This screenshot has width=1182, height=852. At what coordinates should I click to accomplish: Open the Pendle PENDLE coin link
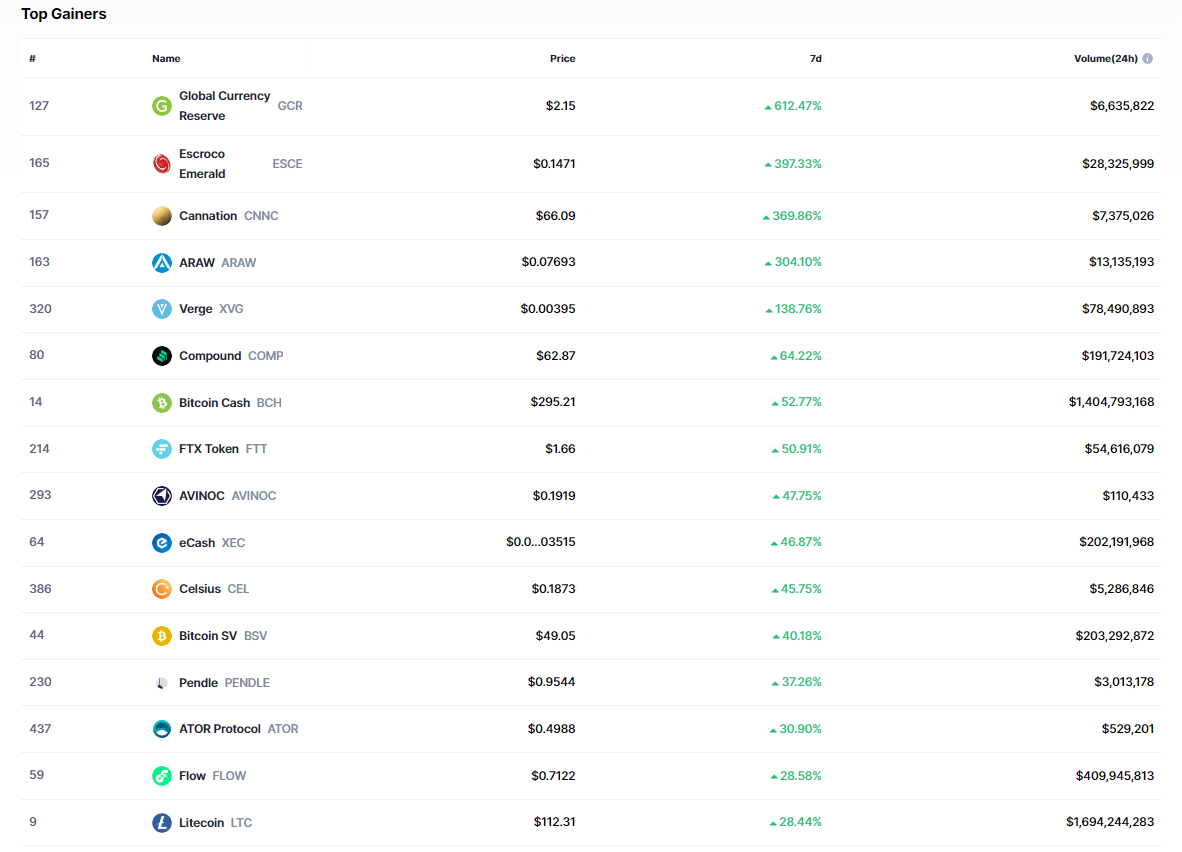[198, 683]
